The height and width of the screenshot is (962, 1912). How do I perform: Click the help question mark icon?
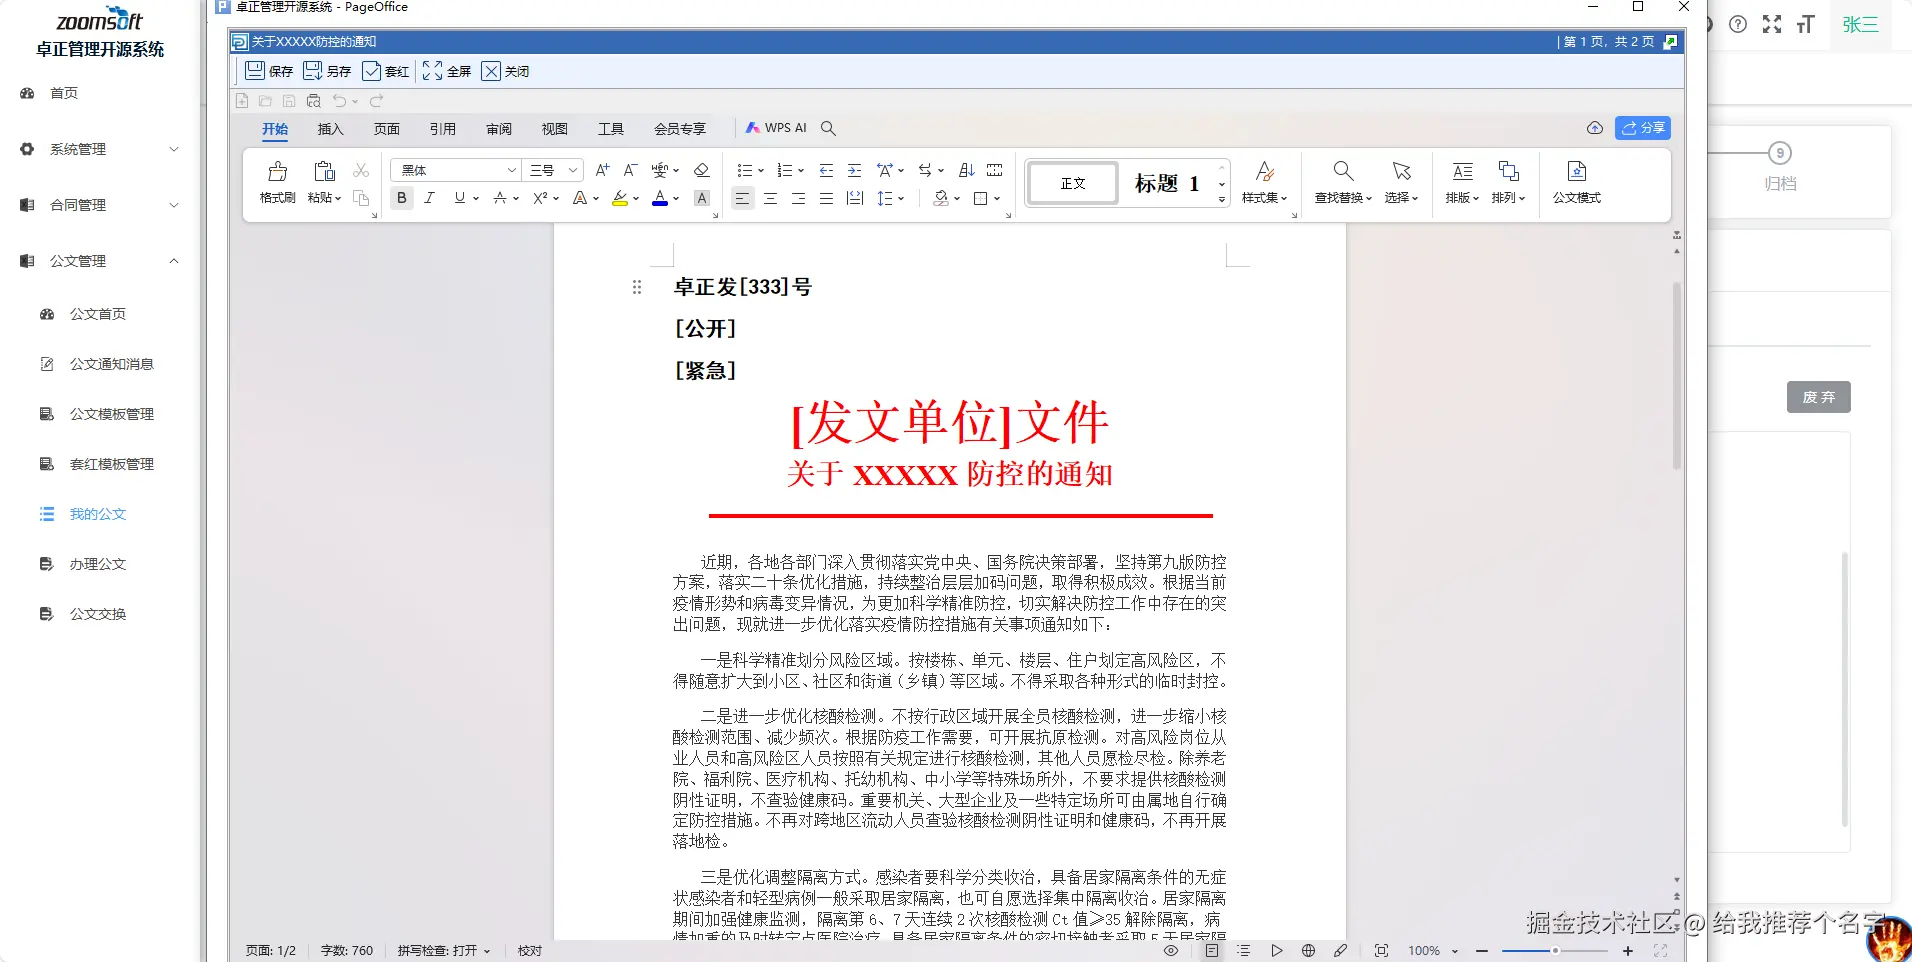(x=1738, y=24)
